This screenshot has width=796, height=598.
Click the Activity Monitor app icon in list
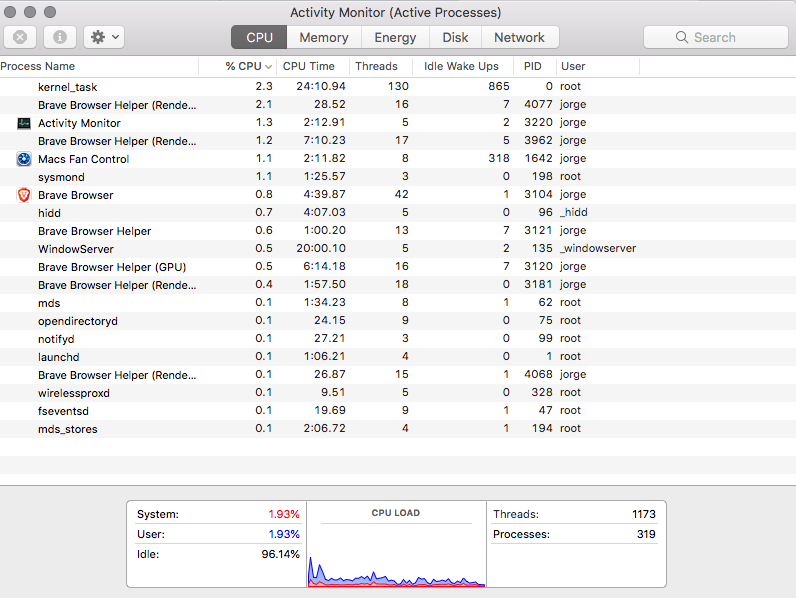tap(24, 123)
